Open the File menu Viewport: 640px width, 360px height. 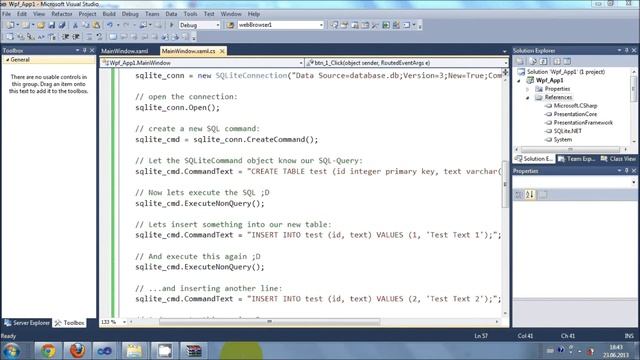coord(7,14)
